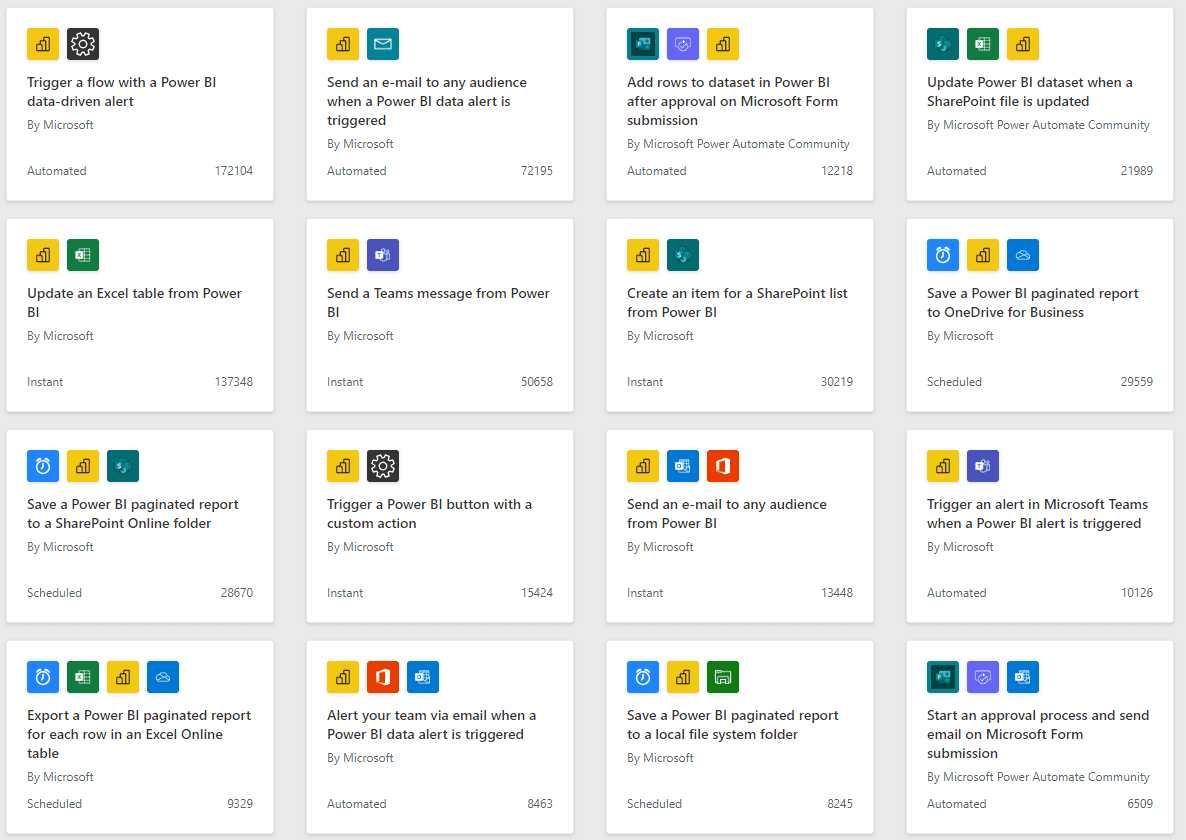Click the Schedule clock icon on the 'Save a Power BI paginated report to a local file system' card
Image resolution: width=1186 pixels, height=840 pixels.
coord(643,677)
